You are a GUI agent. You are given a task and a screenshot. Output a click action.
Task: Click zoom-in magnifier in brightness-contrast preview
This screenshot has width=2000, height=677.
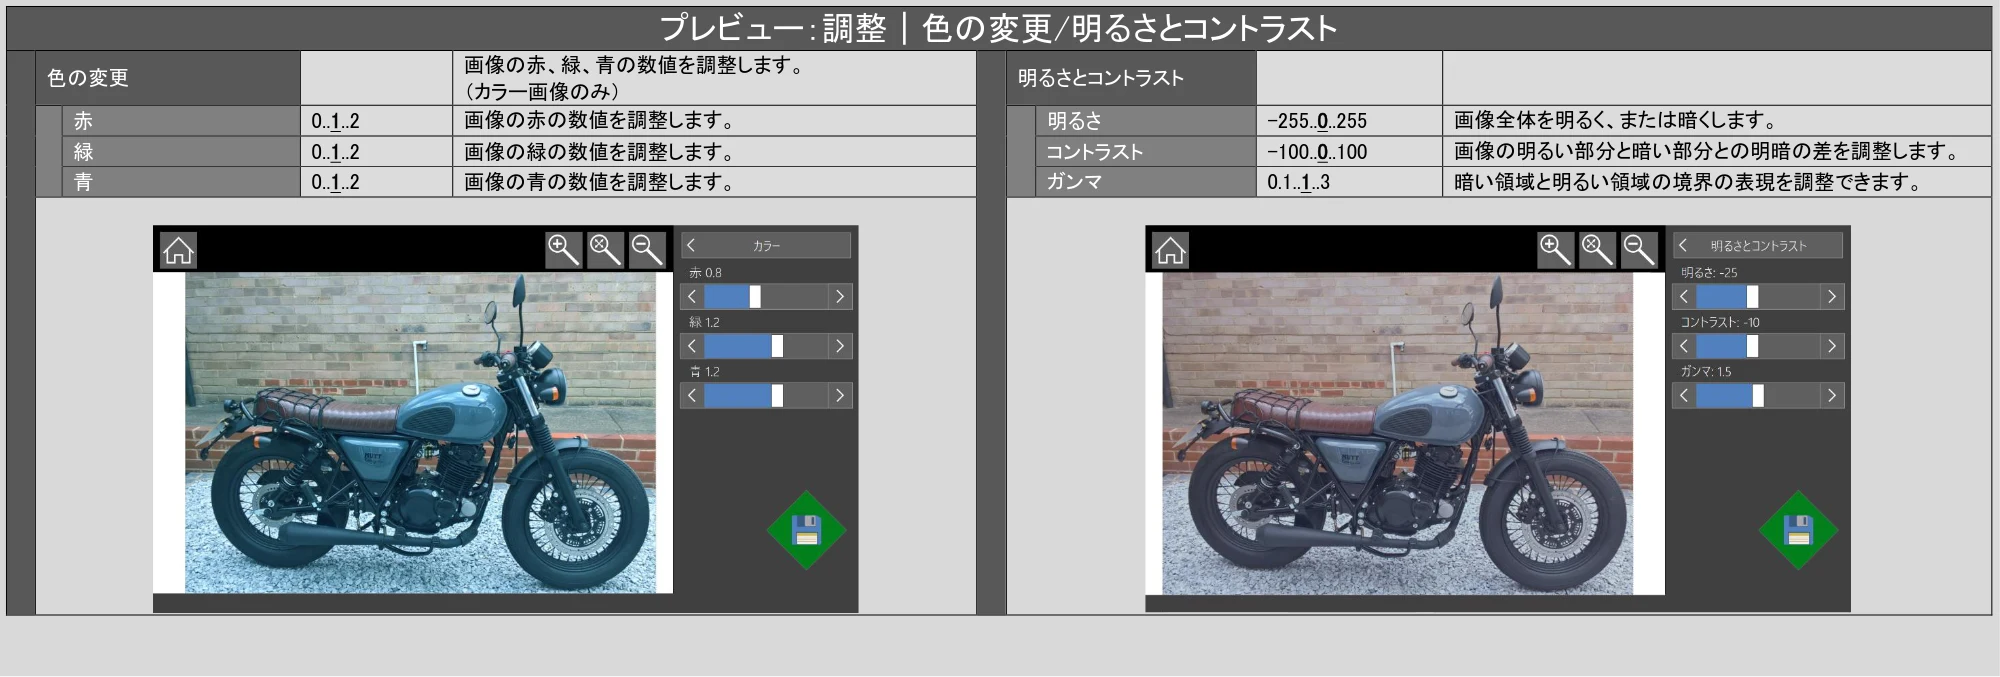(x=1556, y=250)
